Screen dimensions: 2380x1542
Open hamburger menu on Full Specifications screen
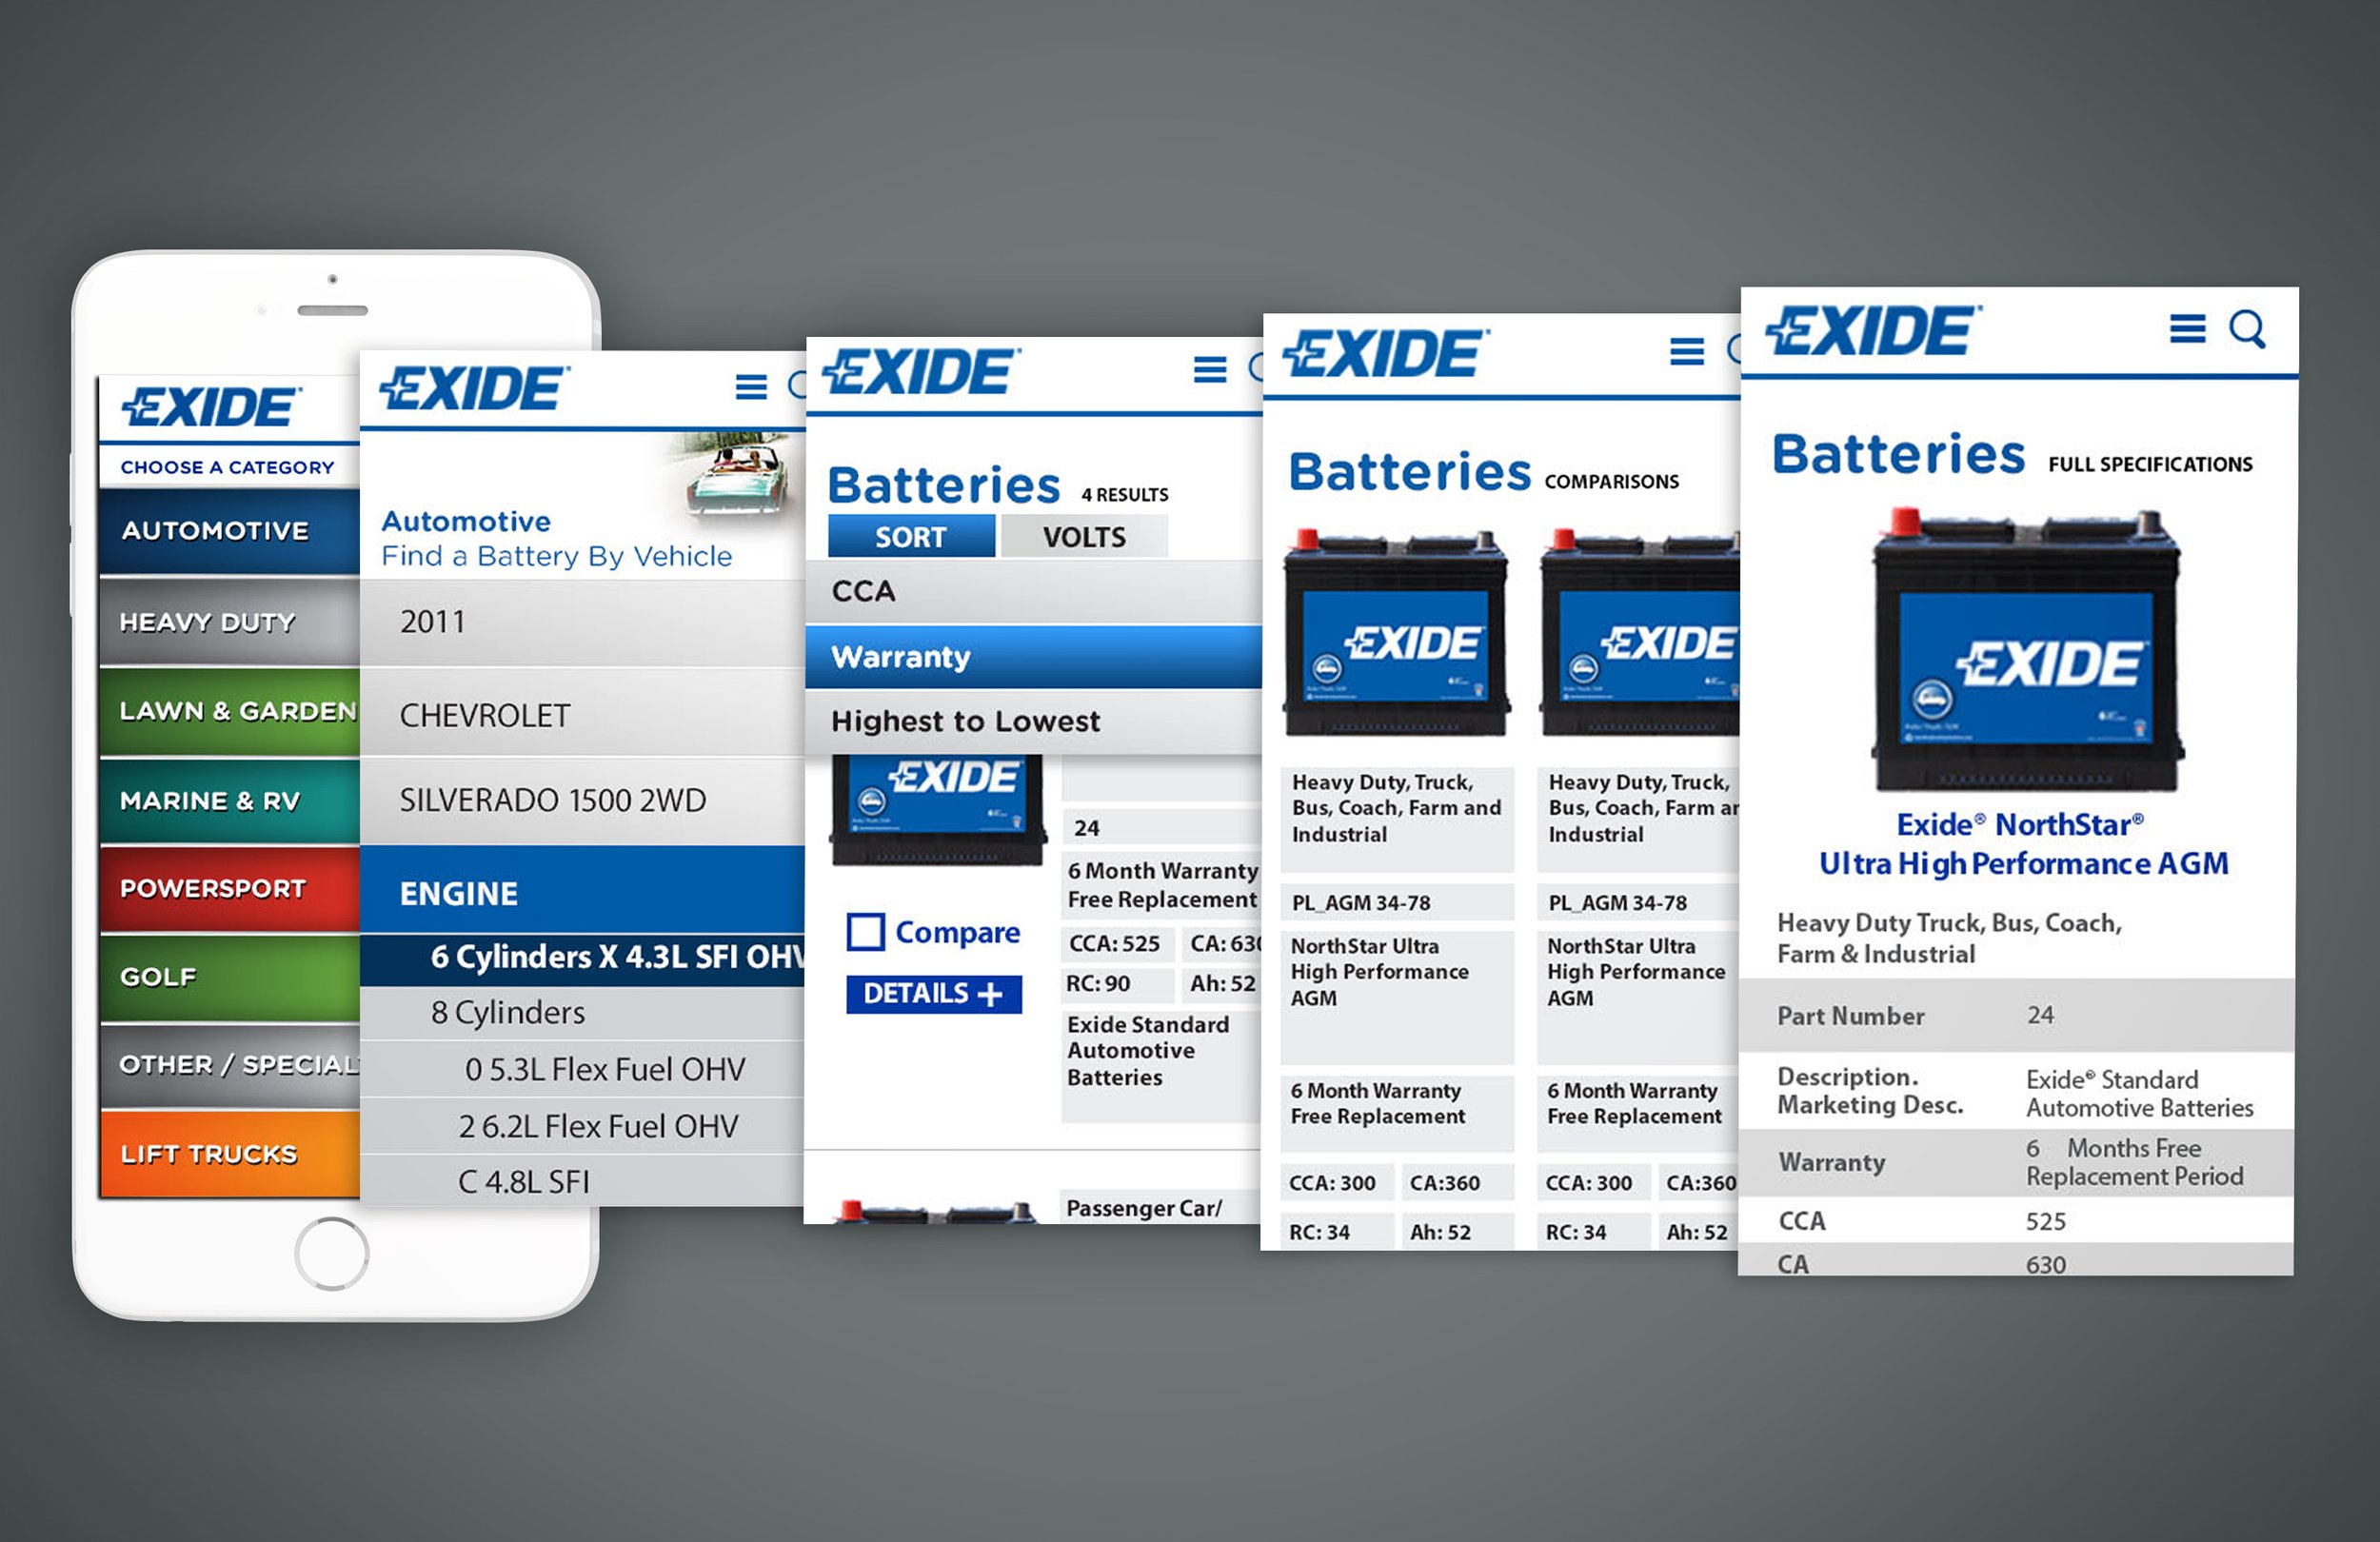(x=2188, y=328)
